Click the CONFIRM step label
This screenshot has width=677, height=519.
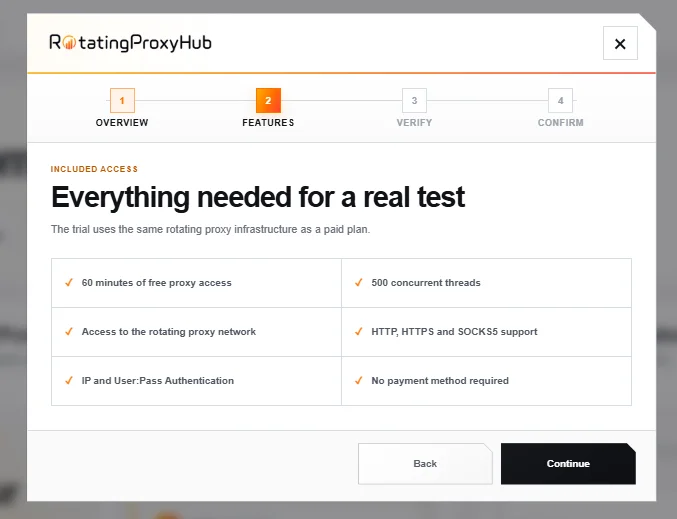560,123
